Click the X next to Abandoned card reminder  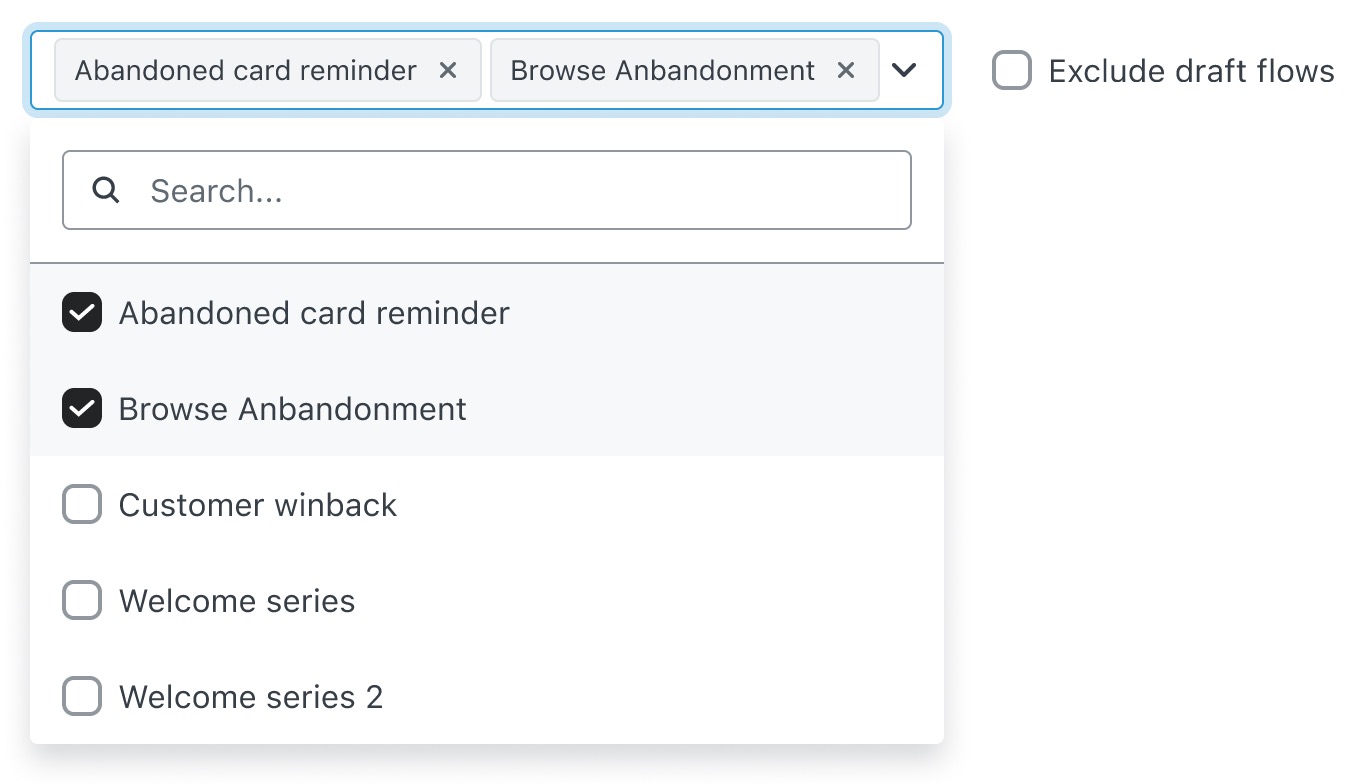pos(449,70)
